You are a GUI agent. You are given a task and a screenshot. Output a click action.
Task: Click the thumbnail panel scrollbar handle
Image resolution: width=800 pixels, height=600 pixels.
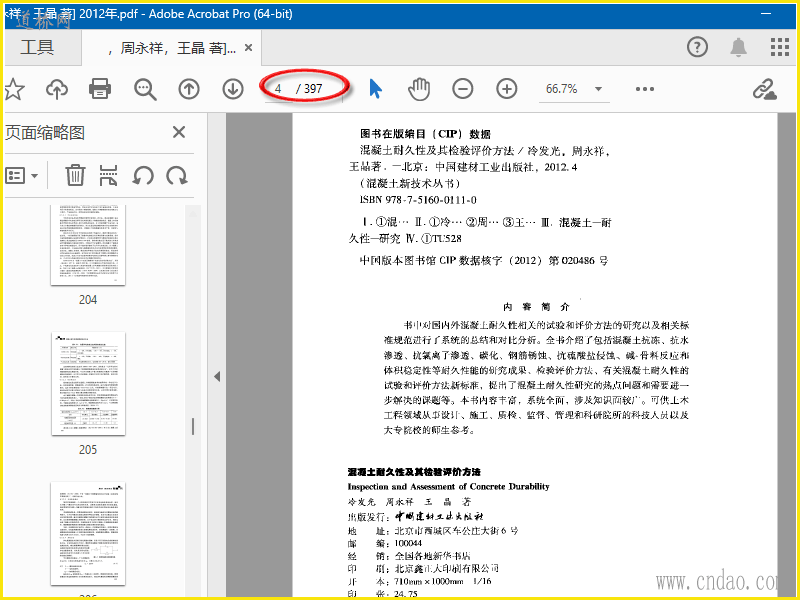[x=193, y=427]
